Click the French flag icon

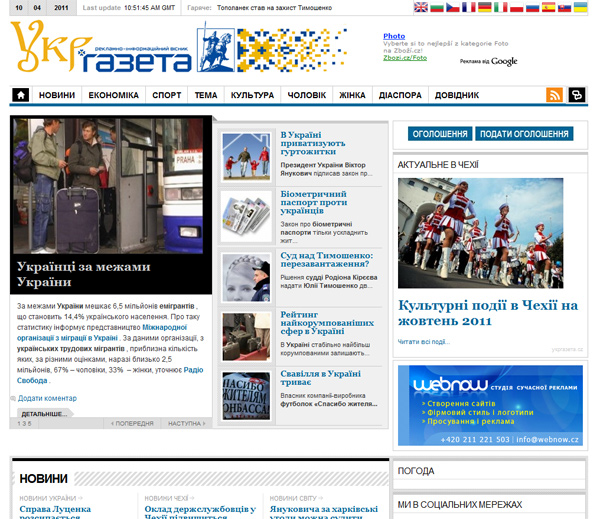469,7
